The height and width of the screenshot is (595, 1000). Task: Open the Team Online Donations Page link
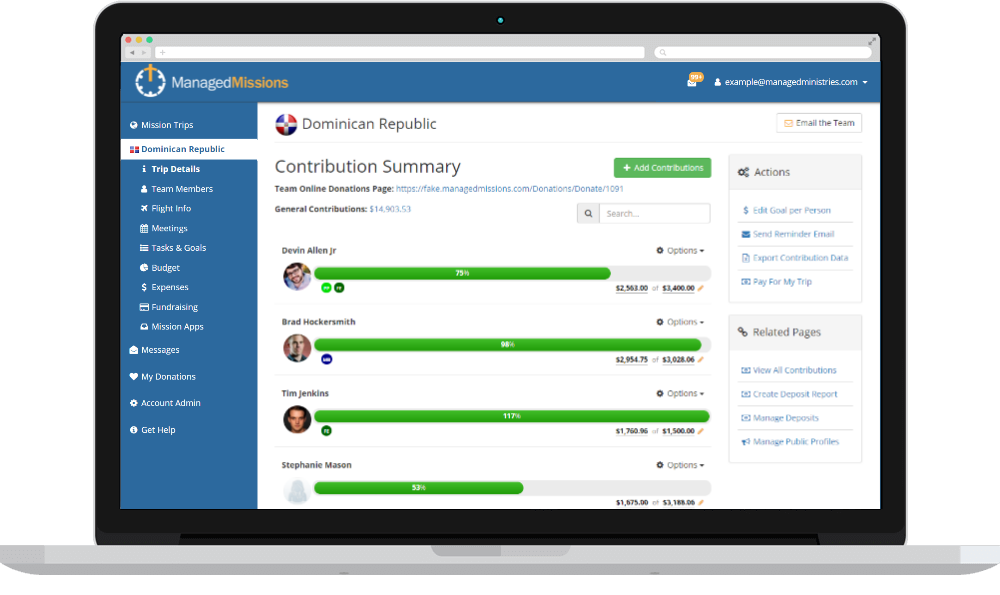510,189
